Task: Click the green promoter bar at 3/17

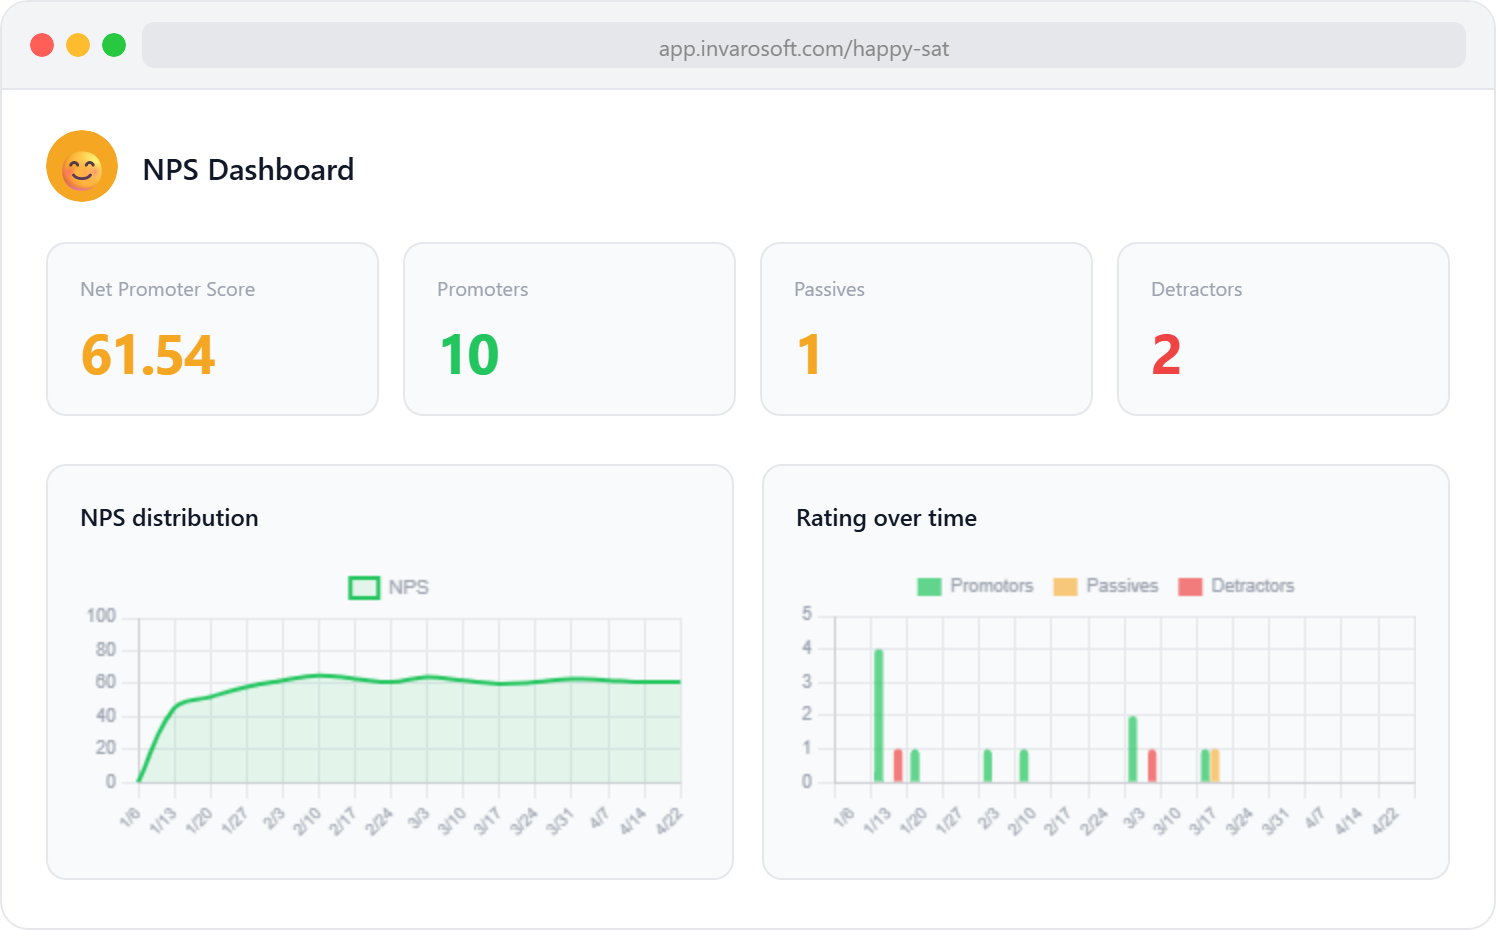Action: pos(1205,765)
